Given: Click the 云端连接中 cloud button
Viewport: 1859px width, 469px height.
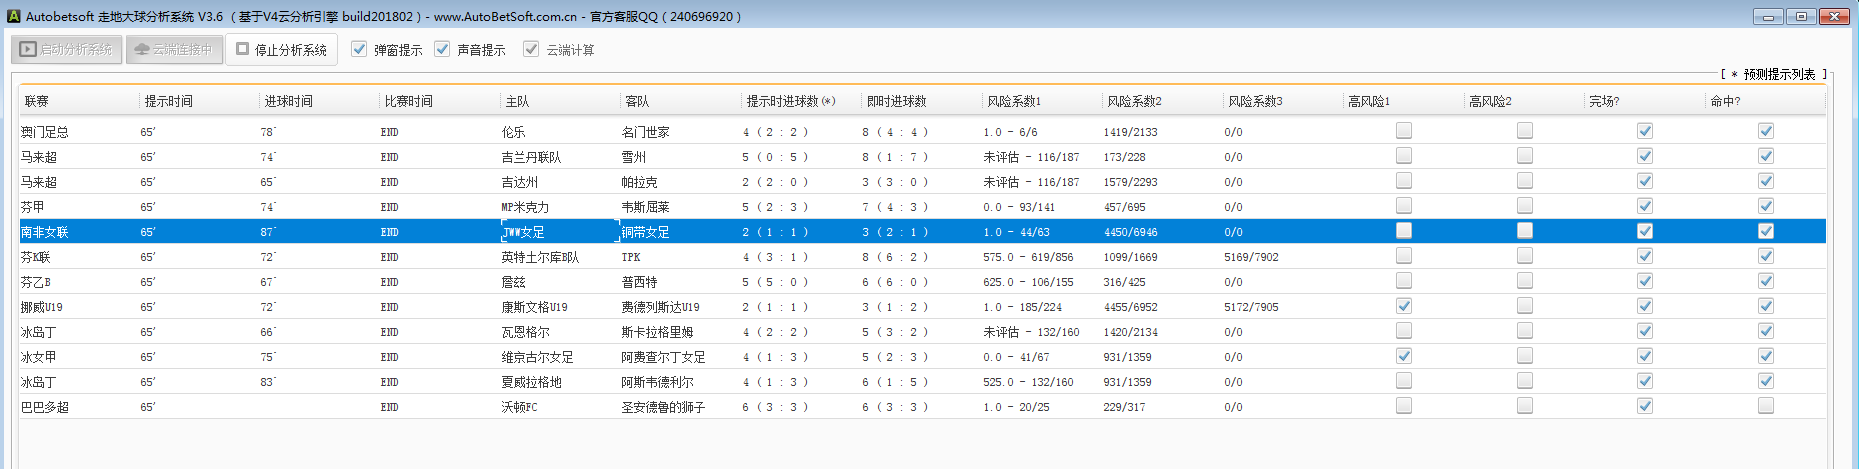Looking at the screenshot, I should click(x=174, y=49).
